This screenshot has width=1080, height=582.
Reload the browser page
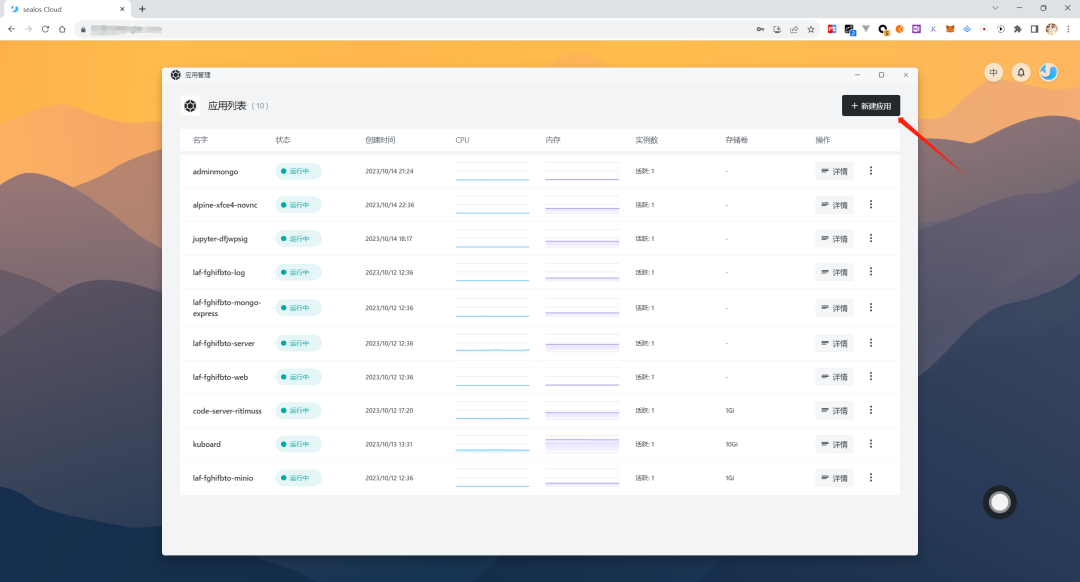pyautogui.click(x=45, y=29)
